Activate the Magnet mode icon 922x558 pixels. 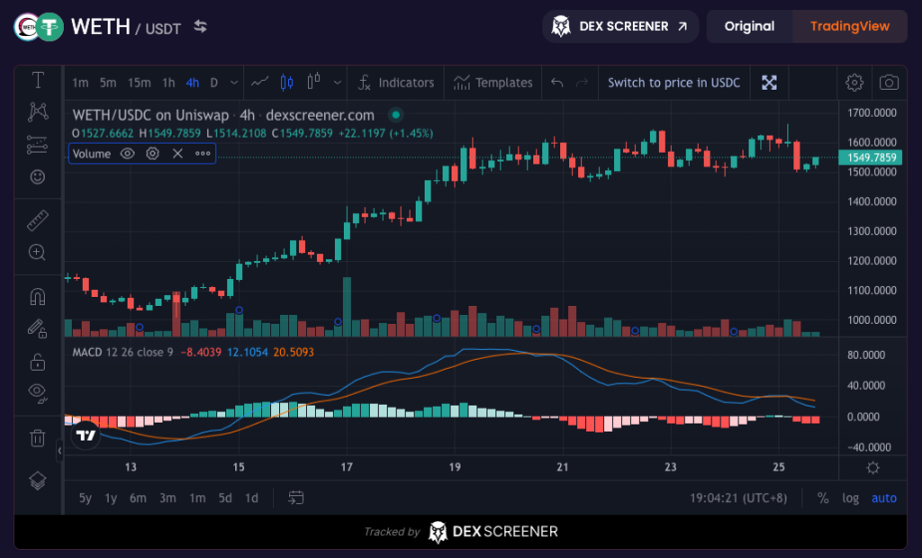38,297
